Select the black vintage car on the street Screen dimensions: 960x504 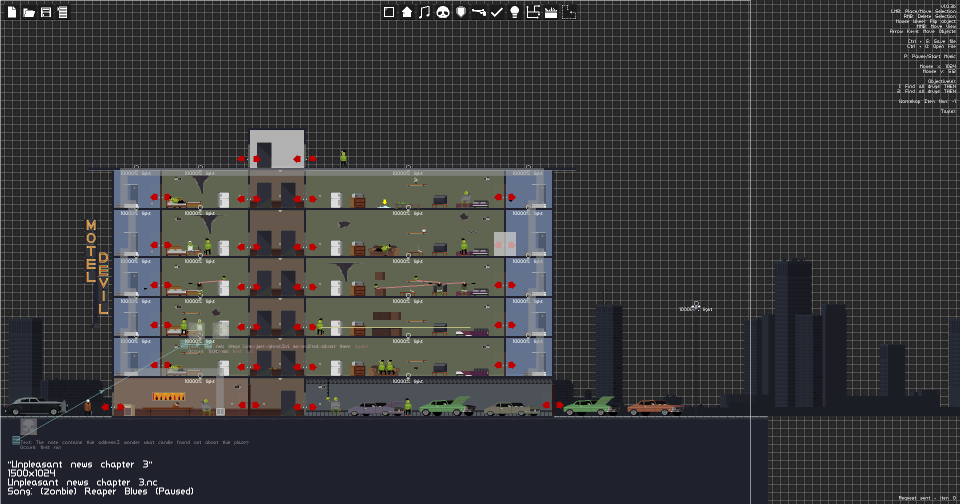point(35,405)
